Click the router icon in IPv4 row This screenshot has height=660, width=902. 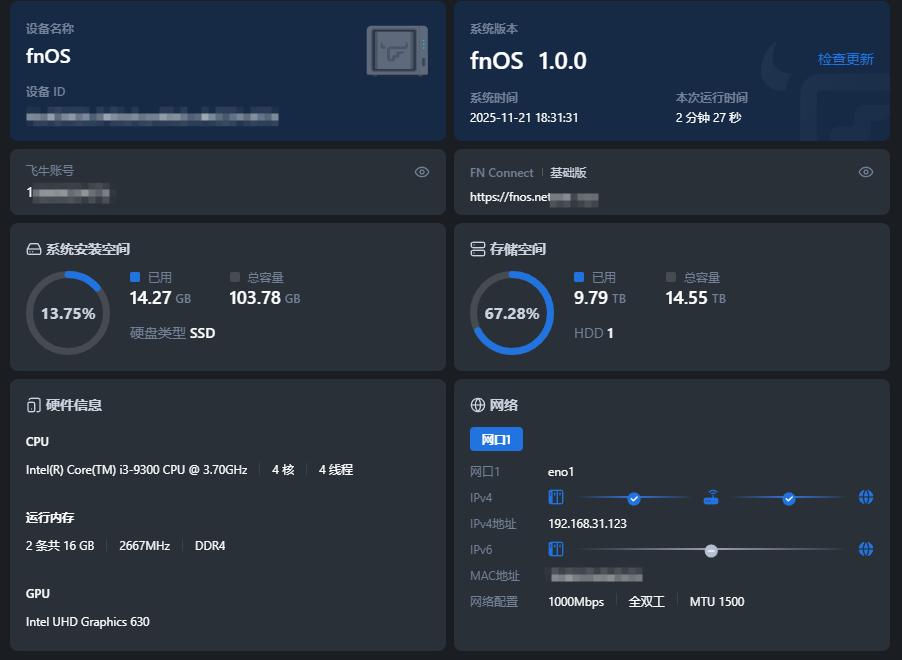pyautogui.click(x=711, y=497)
